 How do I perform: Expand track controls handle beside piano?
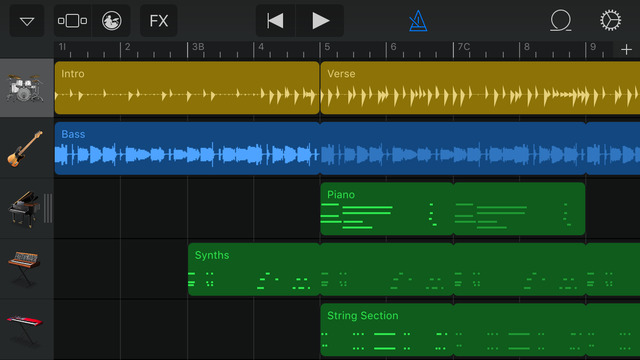coord(48,208)
